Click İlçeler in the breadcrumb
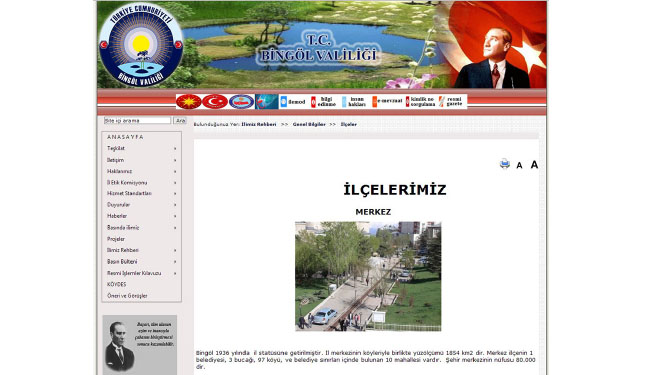The image size is (650, 375). pos(349,124)
